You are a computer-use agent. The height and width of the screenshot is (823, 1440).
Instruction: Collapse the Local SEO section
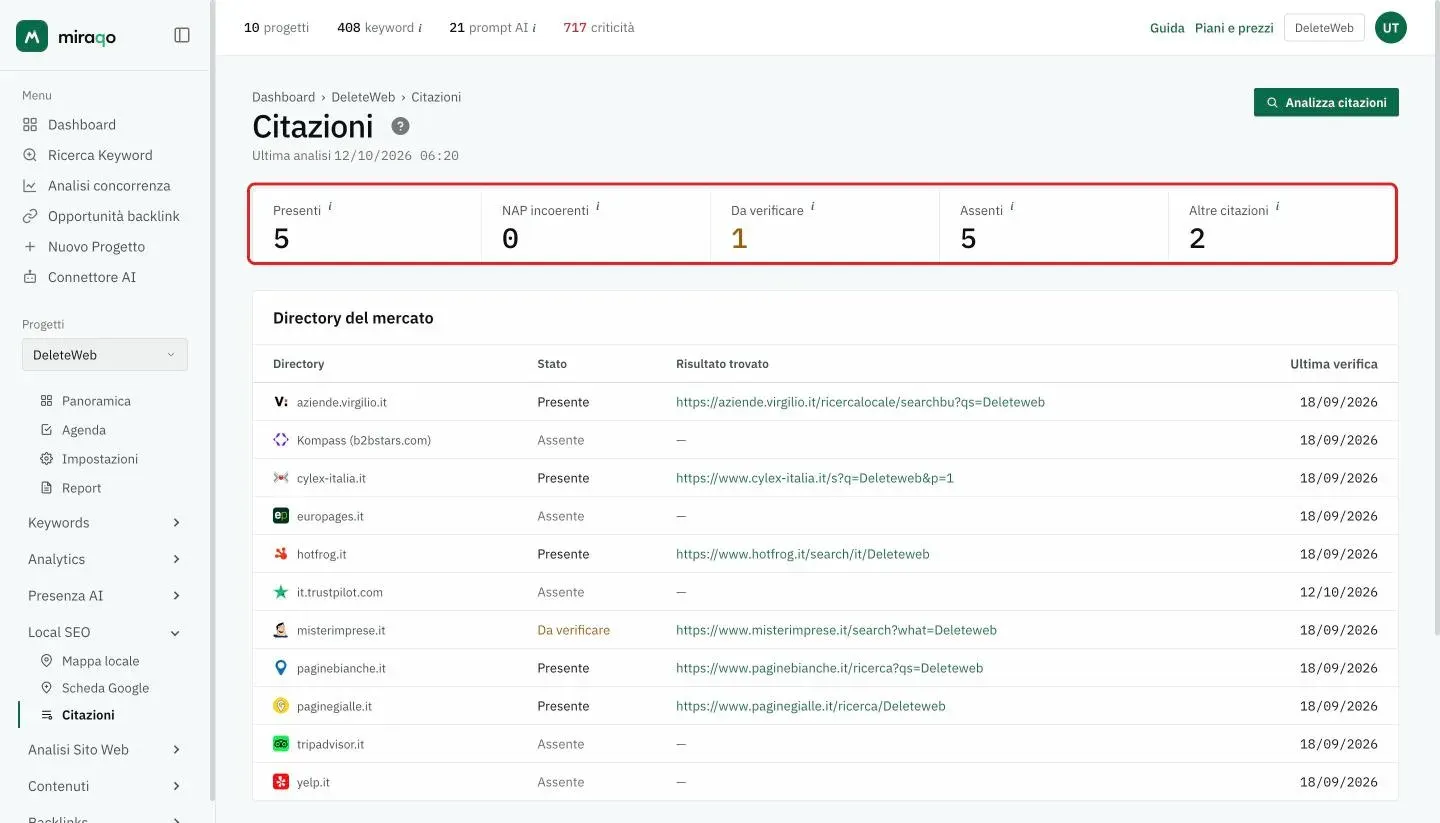(x=105, y=632)
